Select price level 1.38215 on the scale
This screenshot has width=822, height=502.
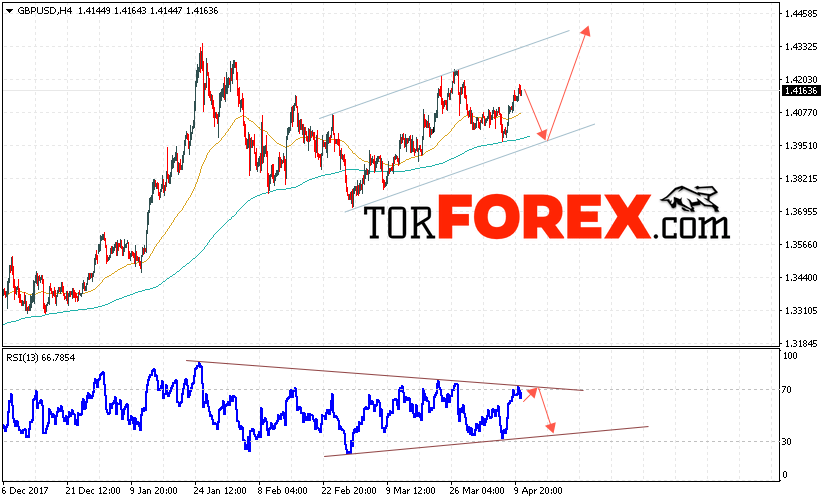click(x=801, y=179)
